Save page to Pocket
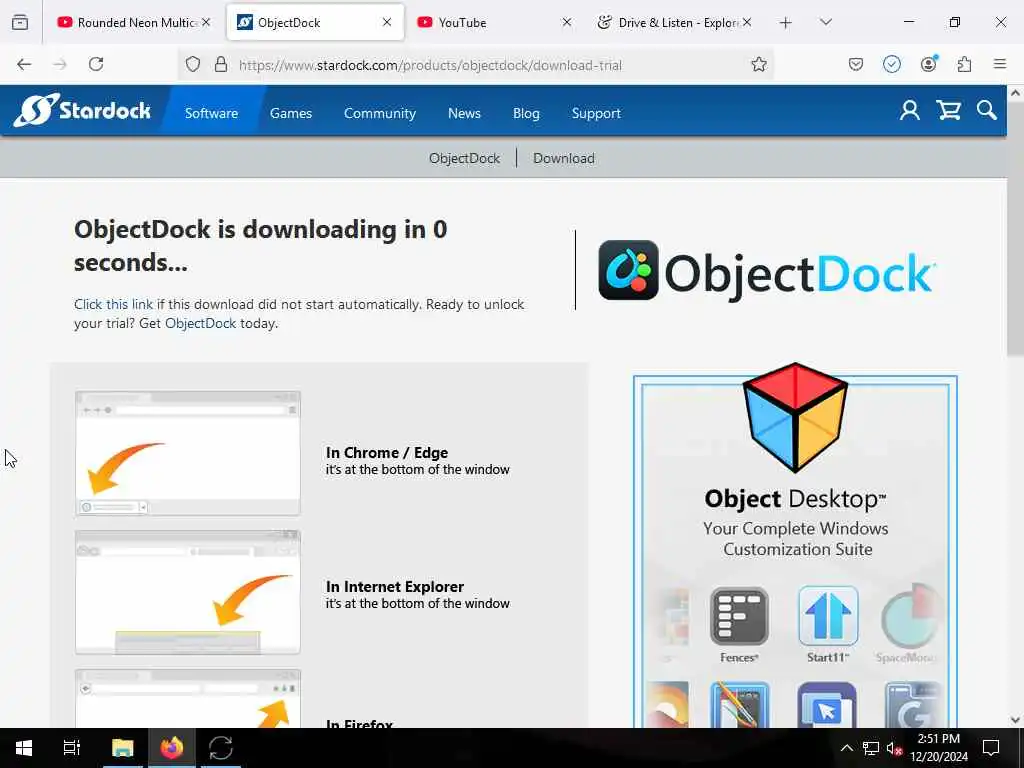This screenshot has width=1024, height=768. click(x=856, y=64)
